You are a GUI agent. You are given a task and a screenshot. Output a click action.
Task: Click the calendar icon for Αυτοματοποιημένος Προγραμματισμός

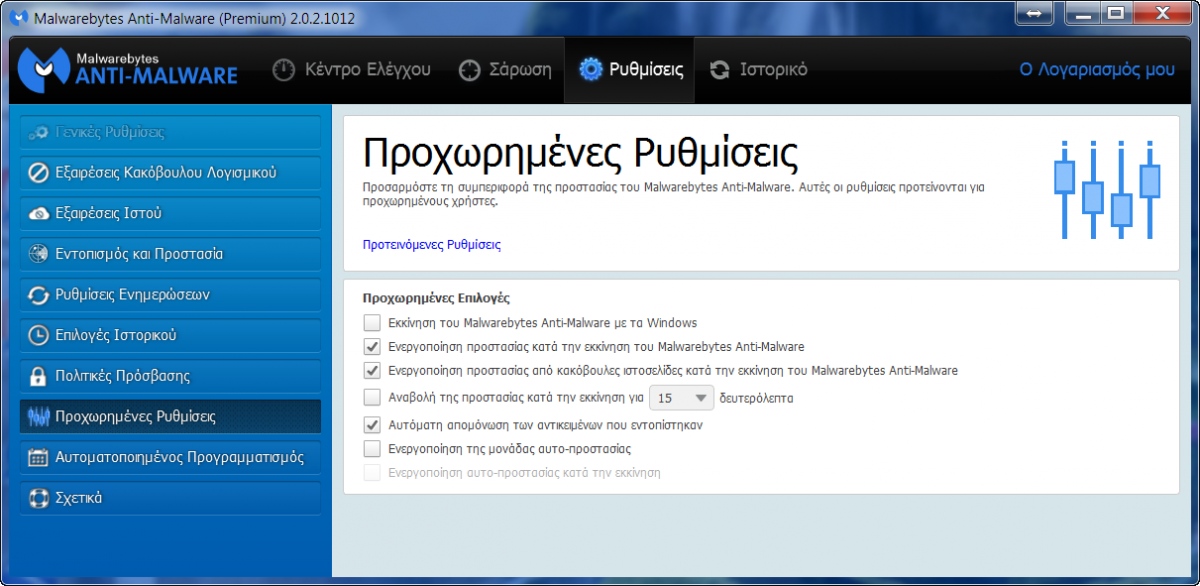[38, 458]
